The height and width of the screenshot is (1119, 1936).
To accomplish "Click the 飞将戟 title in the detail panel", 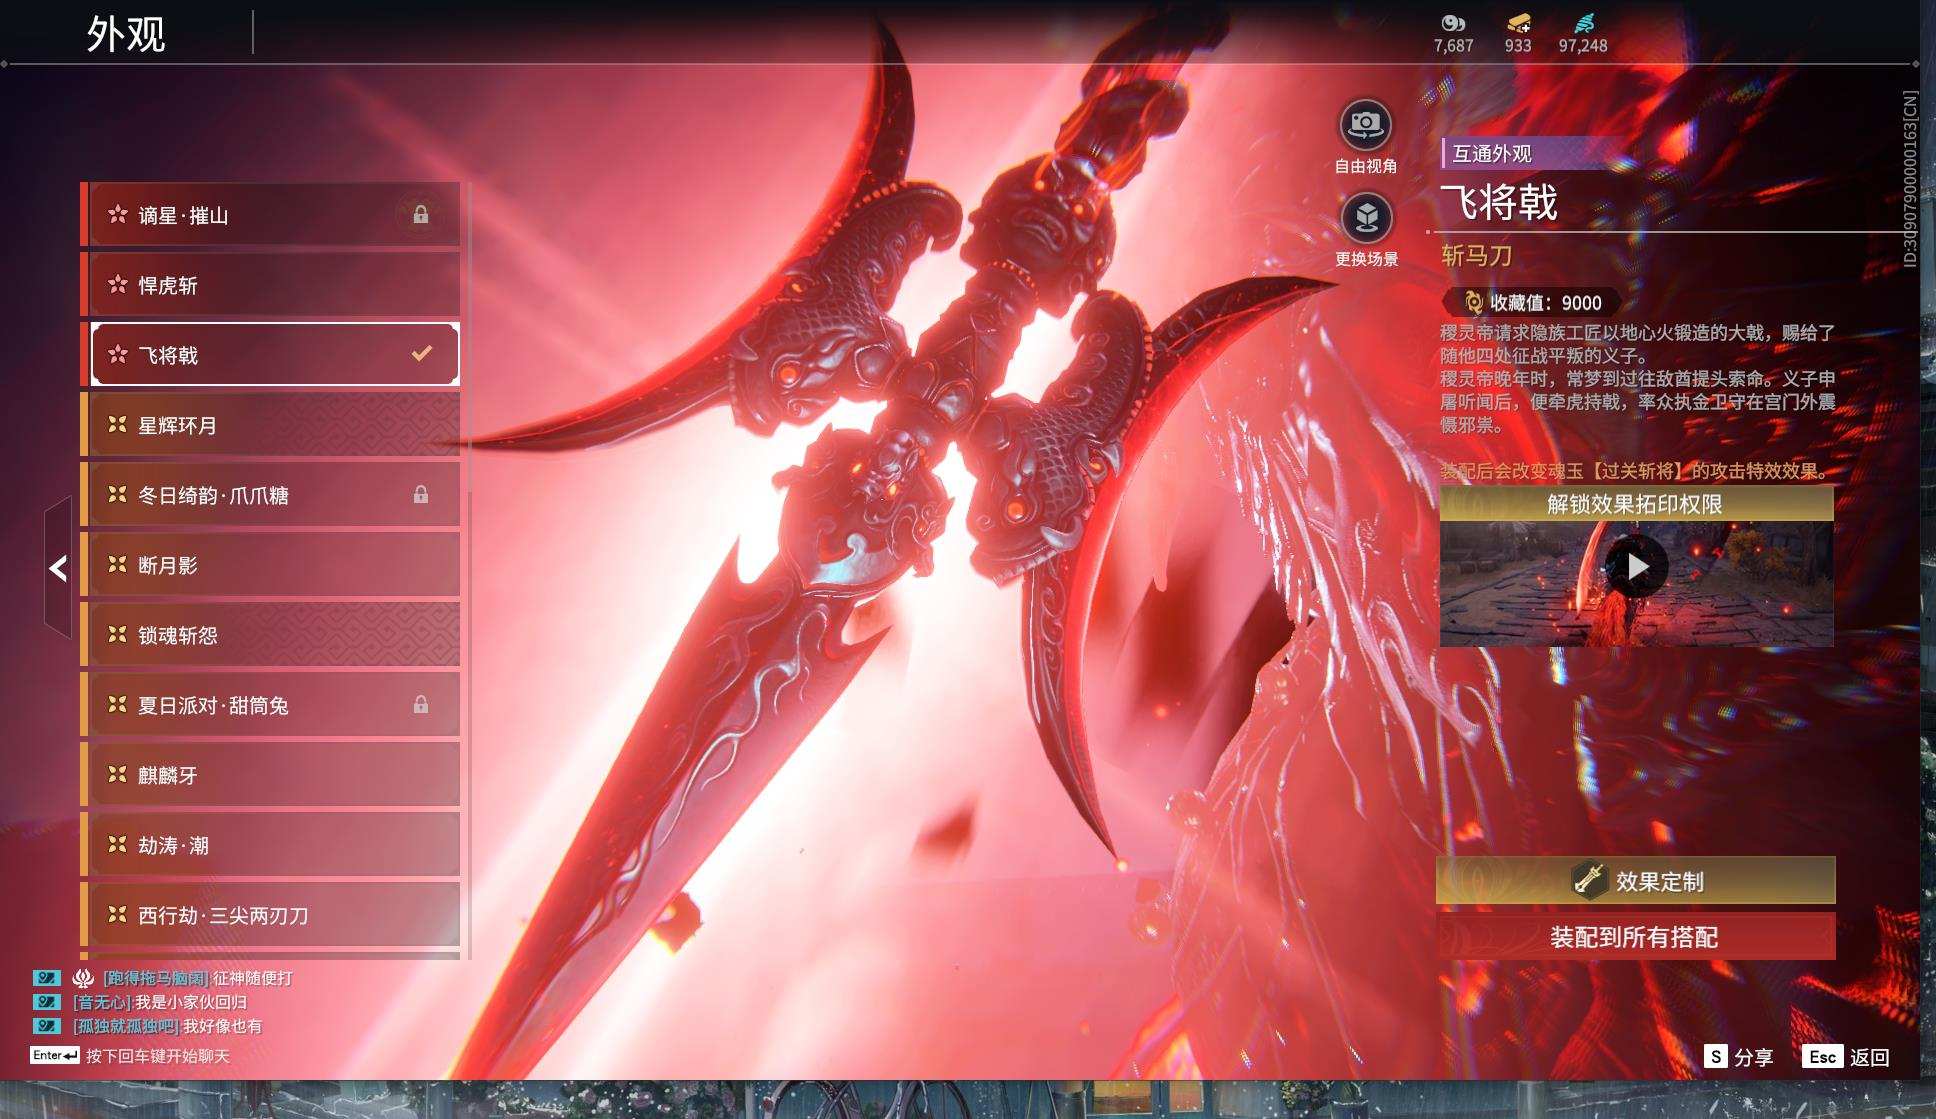I will tap(1499, 202).
